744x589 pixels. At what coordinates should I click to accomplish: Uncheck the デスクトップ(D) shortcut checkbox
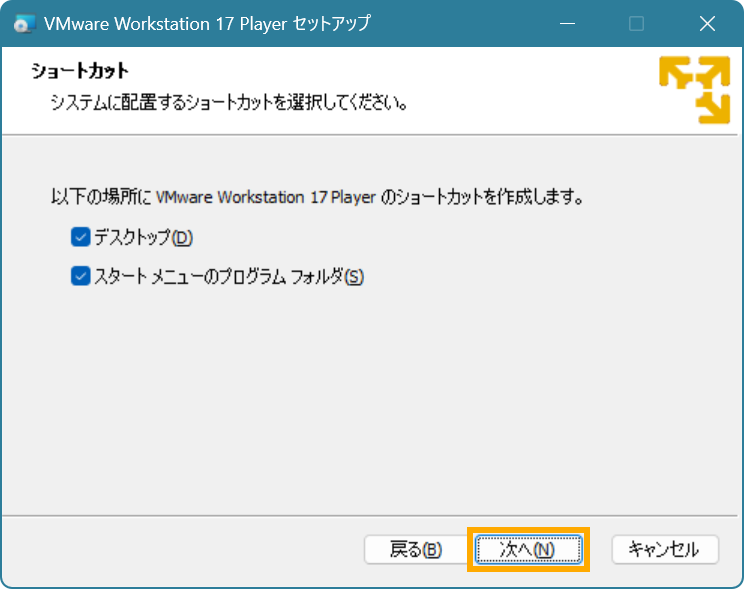(x=80, y=237)
